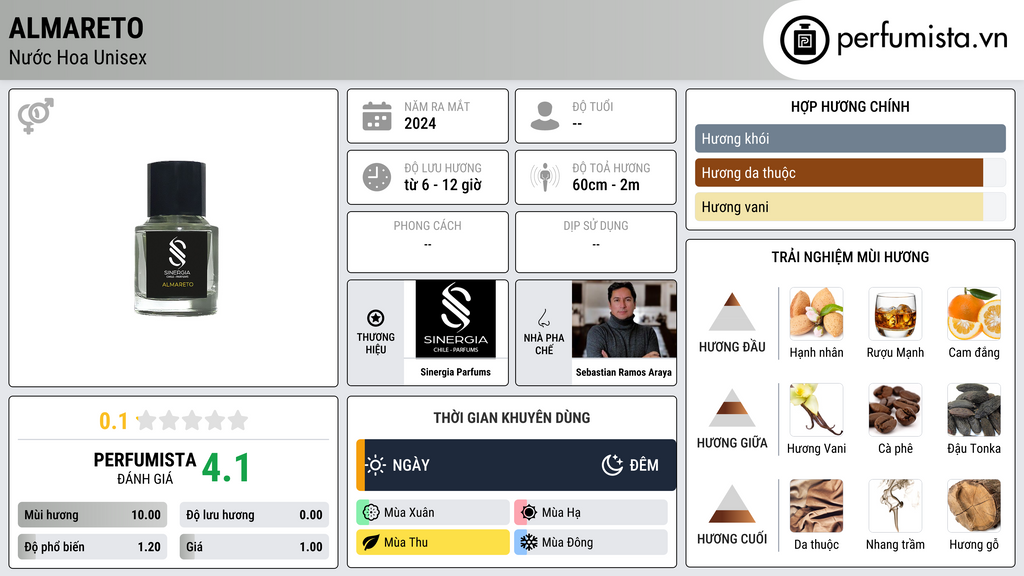Click the Almareto perfume bottle image
The image size is (1024, 576).
[176, 239]
